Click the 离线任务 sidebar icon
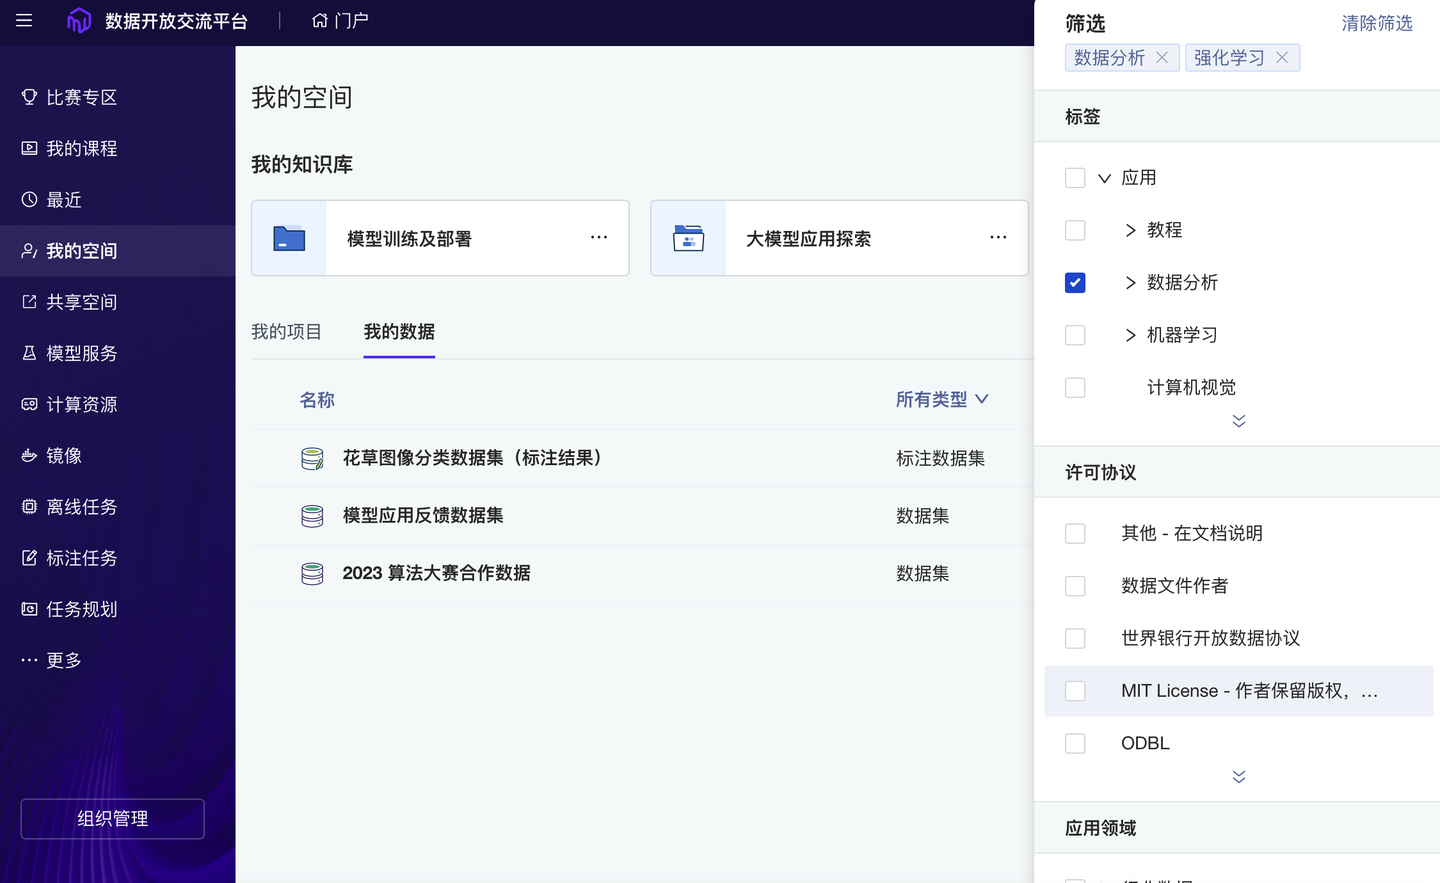Screen dimensions: 1440x883 pyautogui.click(x=29, y=506)
